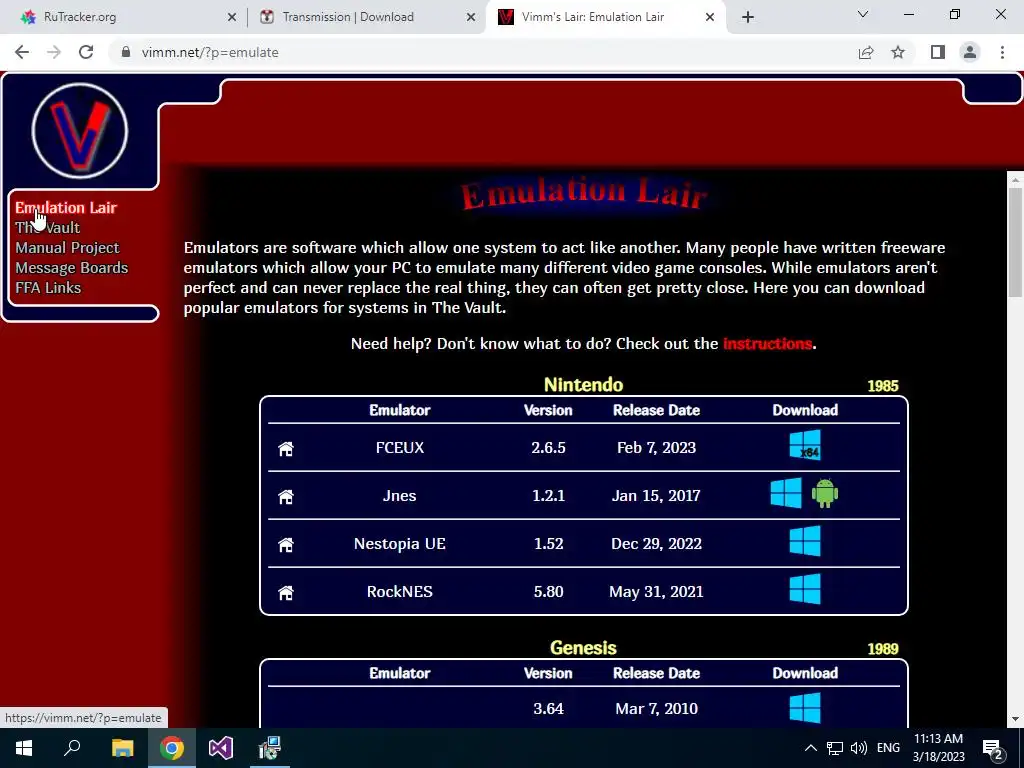The image size is (1024, 768).
Task: Open Nestopia UE homepage house icon
Action: (286, 544)
